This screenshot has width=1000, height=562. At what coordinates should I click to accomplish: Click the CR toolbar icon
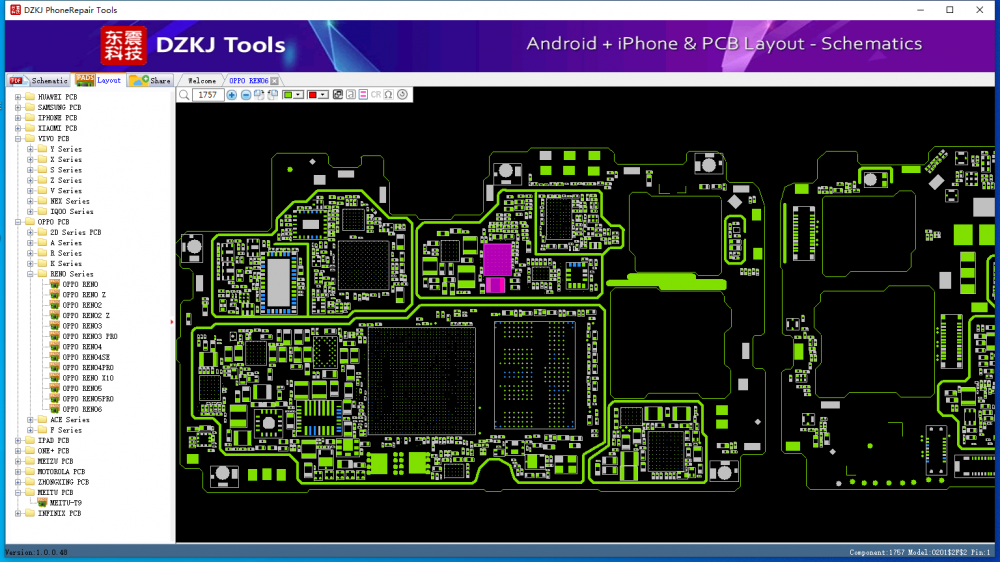tap(376, 95)
